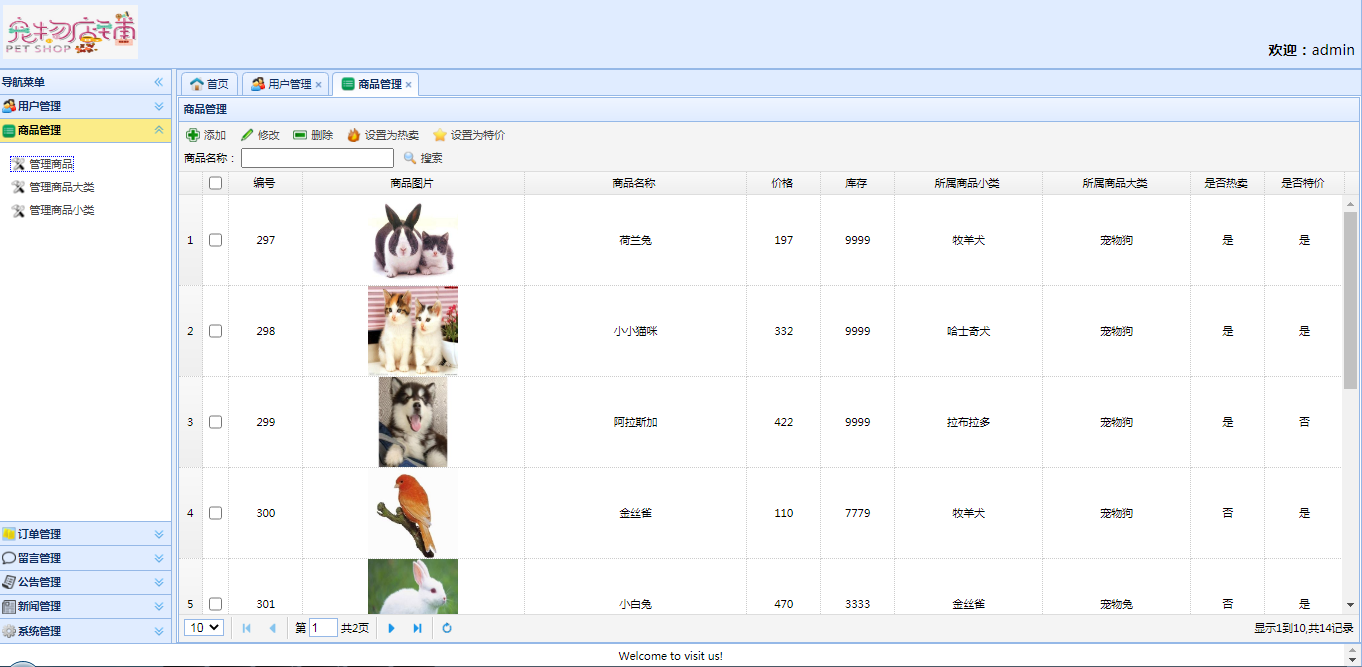Select the checkbox for product 299
Image resolution: width=1362 pixels, height=667 pixels.
click(215, 422)
